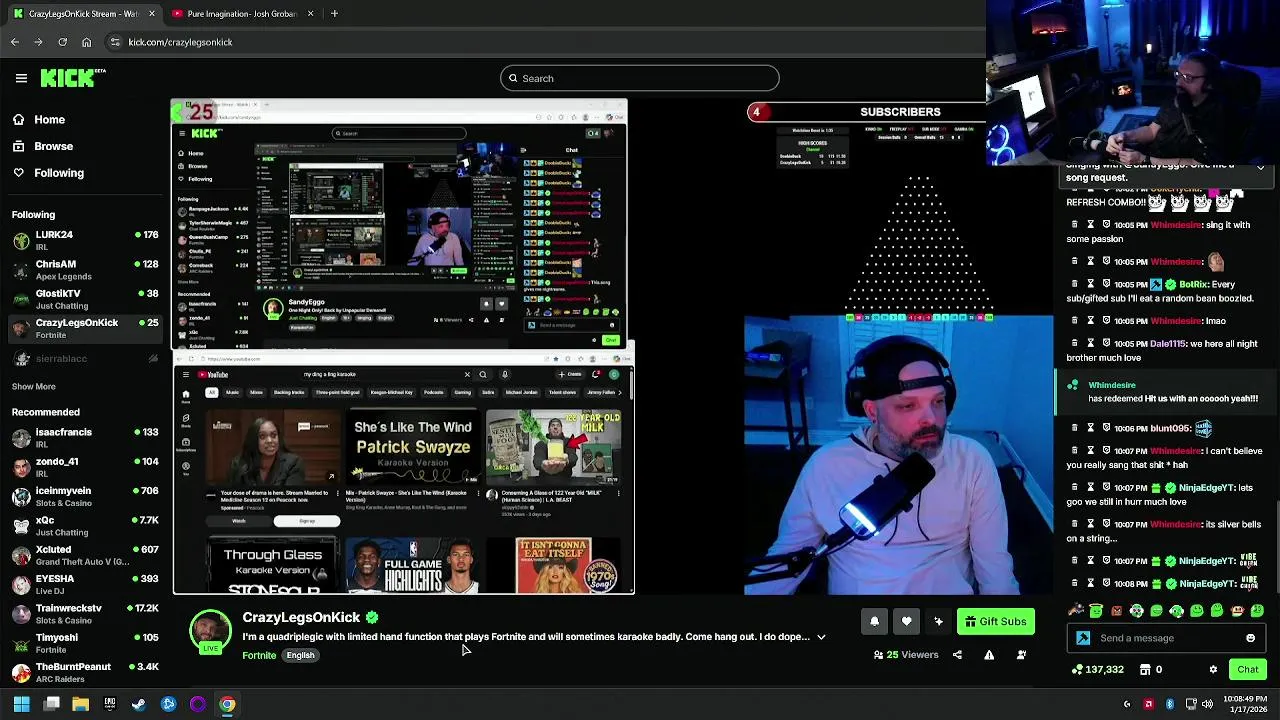Open the browser home page

coord(86,42)
